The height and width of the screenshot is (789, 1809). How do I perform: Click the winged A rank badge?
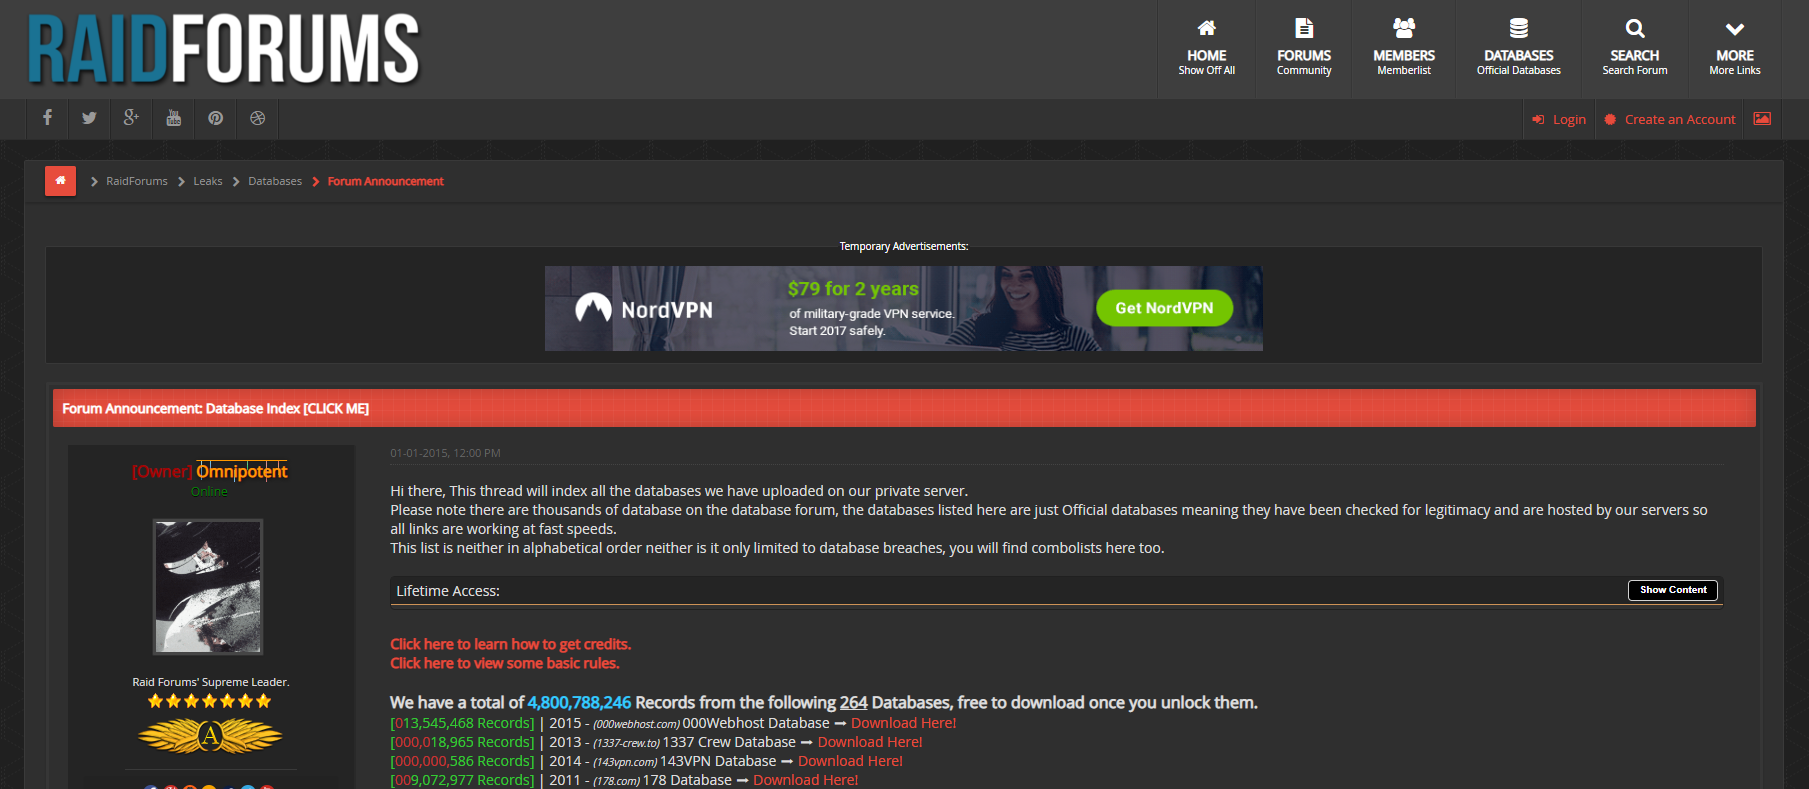[210, 737]
